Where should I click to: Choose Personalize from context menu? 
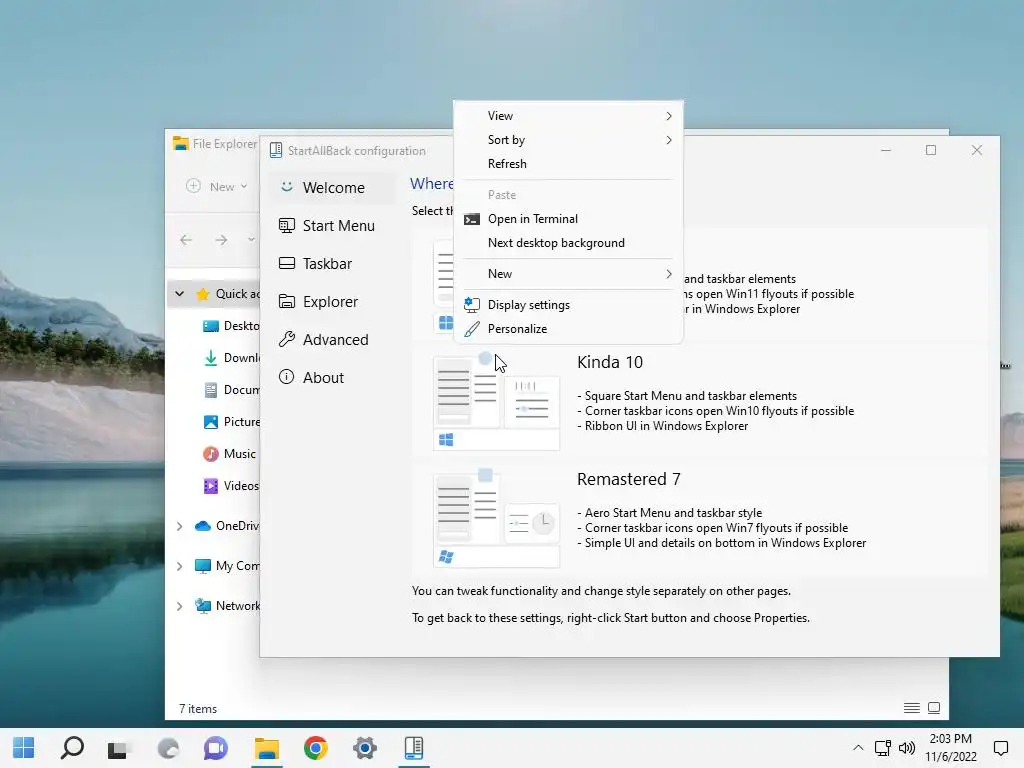[x=568, y=328]
